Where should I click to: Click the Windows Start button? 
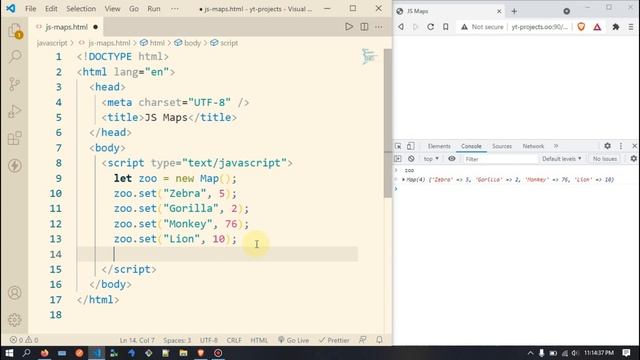tap(9, 353)
